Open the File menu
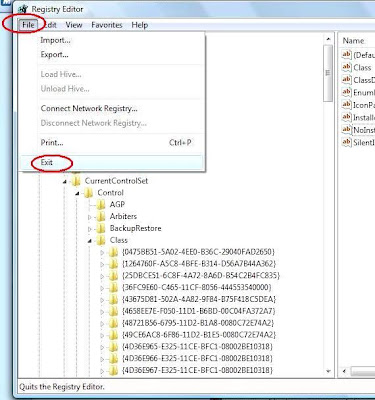Image resolution: width=375 pixels, height=400 pixels. (28, 25)
